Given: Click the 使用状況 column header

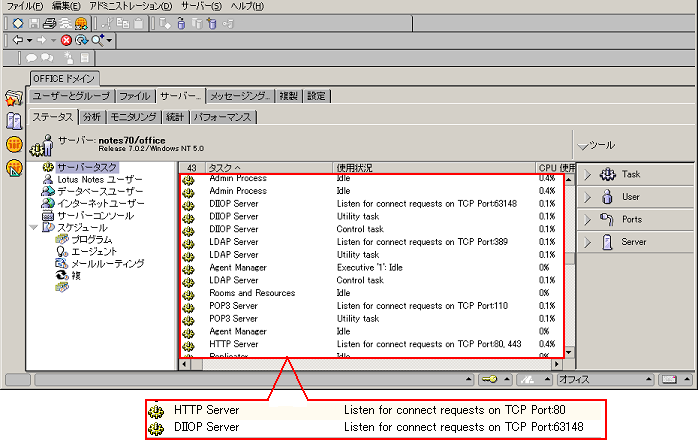Looking at the screenshot, I should pyautogui.click(x=434, y=168).
